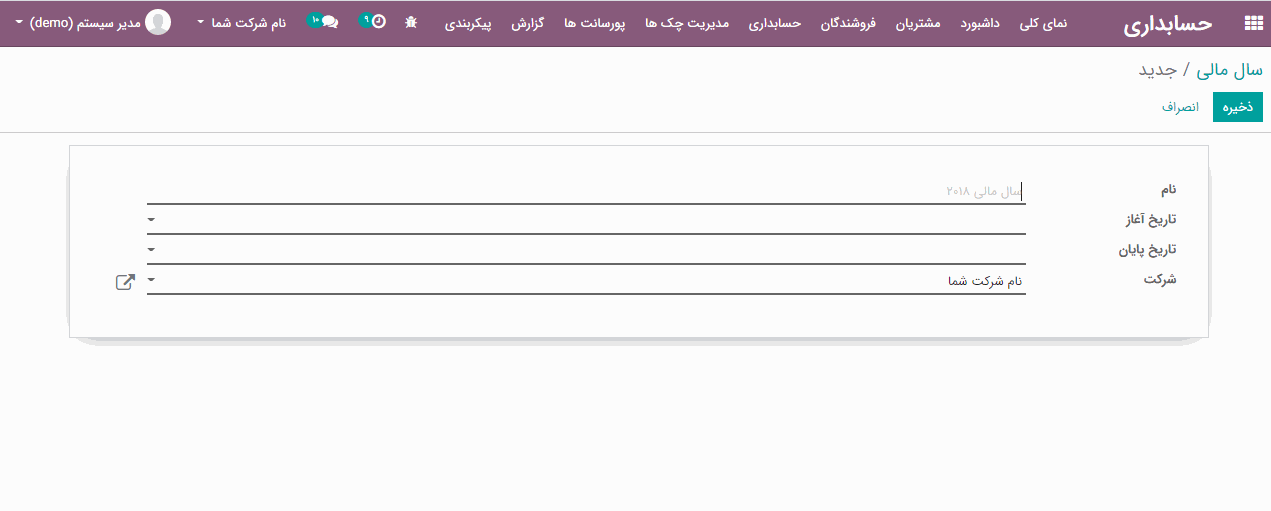The image size is (1271, 511).
Task: Click the انصراف discard button
Action: point(1180,107)
